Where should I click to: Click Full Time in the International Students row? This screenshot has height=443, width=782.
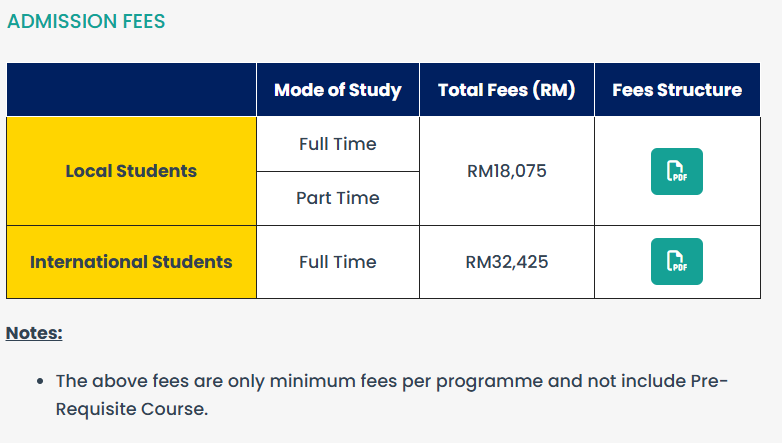coord(337,262)
